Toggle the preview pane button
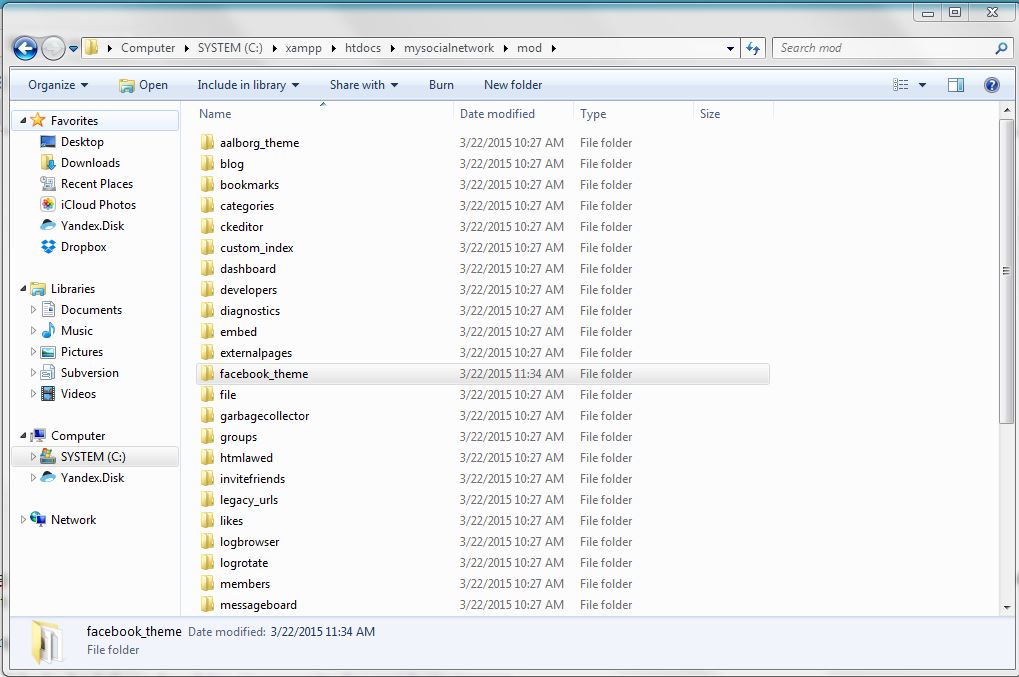1019x677 pixels. tap(955, 85)
